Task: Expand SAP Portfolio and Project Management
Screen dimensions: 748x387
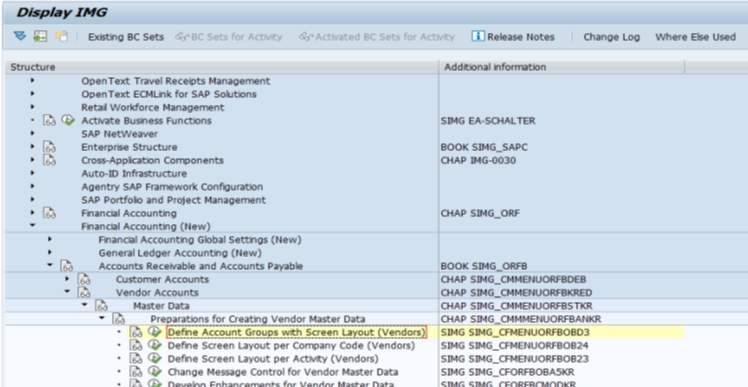Action: coord(32,199)
